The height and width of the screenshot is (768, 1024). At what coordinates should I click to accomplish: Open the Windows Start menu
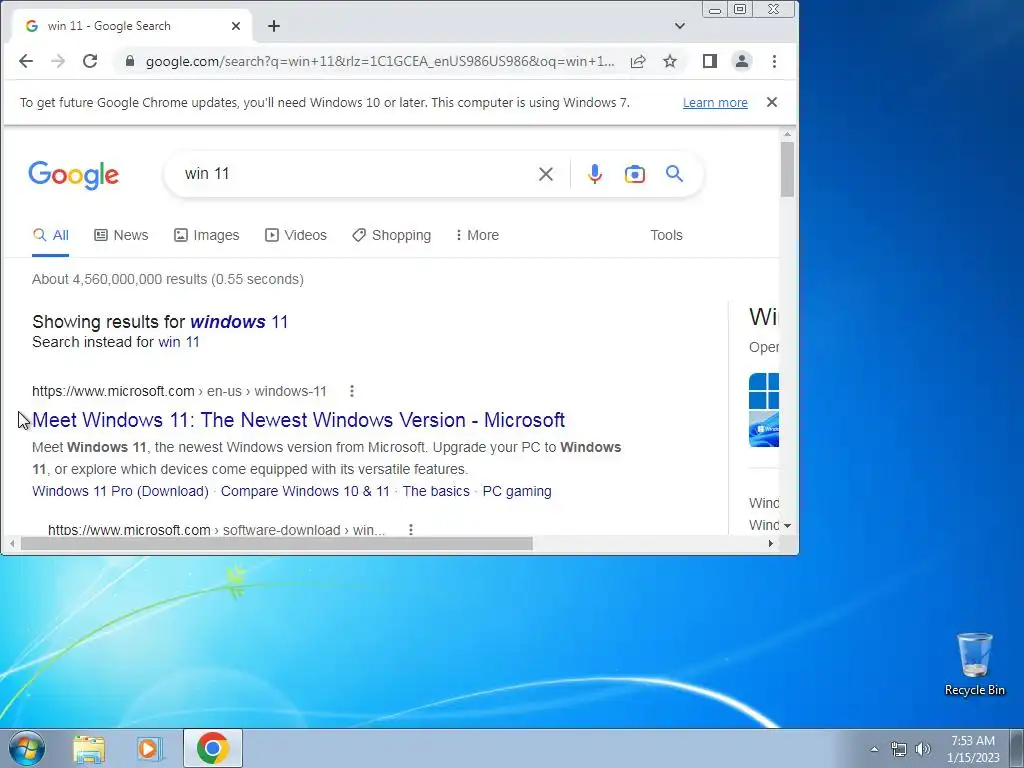(x=27, y=748)
